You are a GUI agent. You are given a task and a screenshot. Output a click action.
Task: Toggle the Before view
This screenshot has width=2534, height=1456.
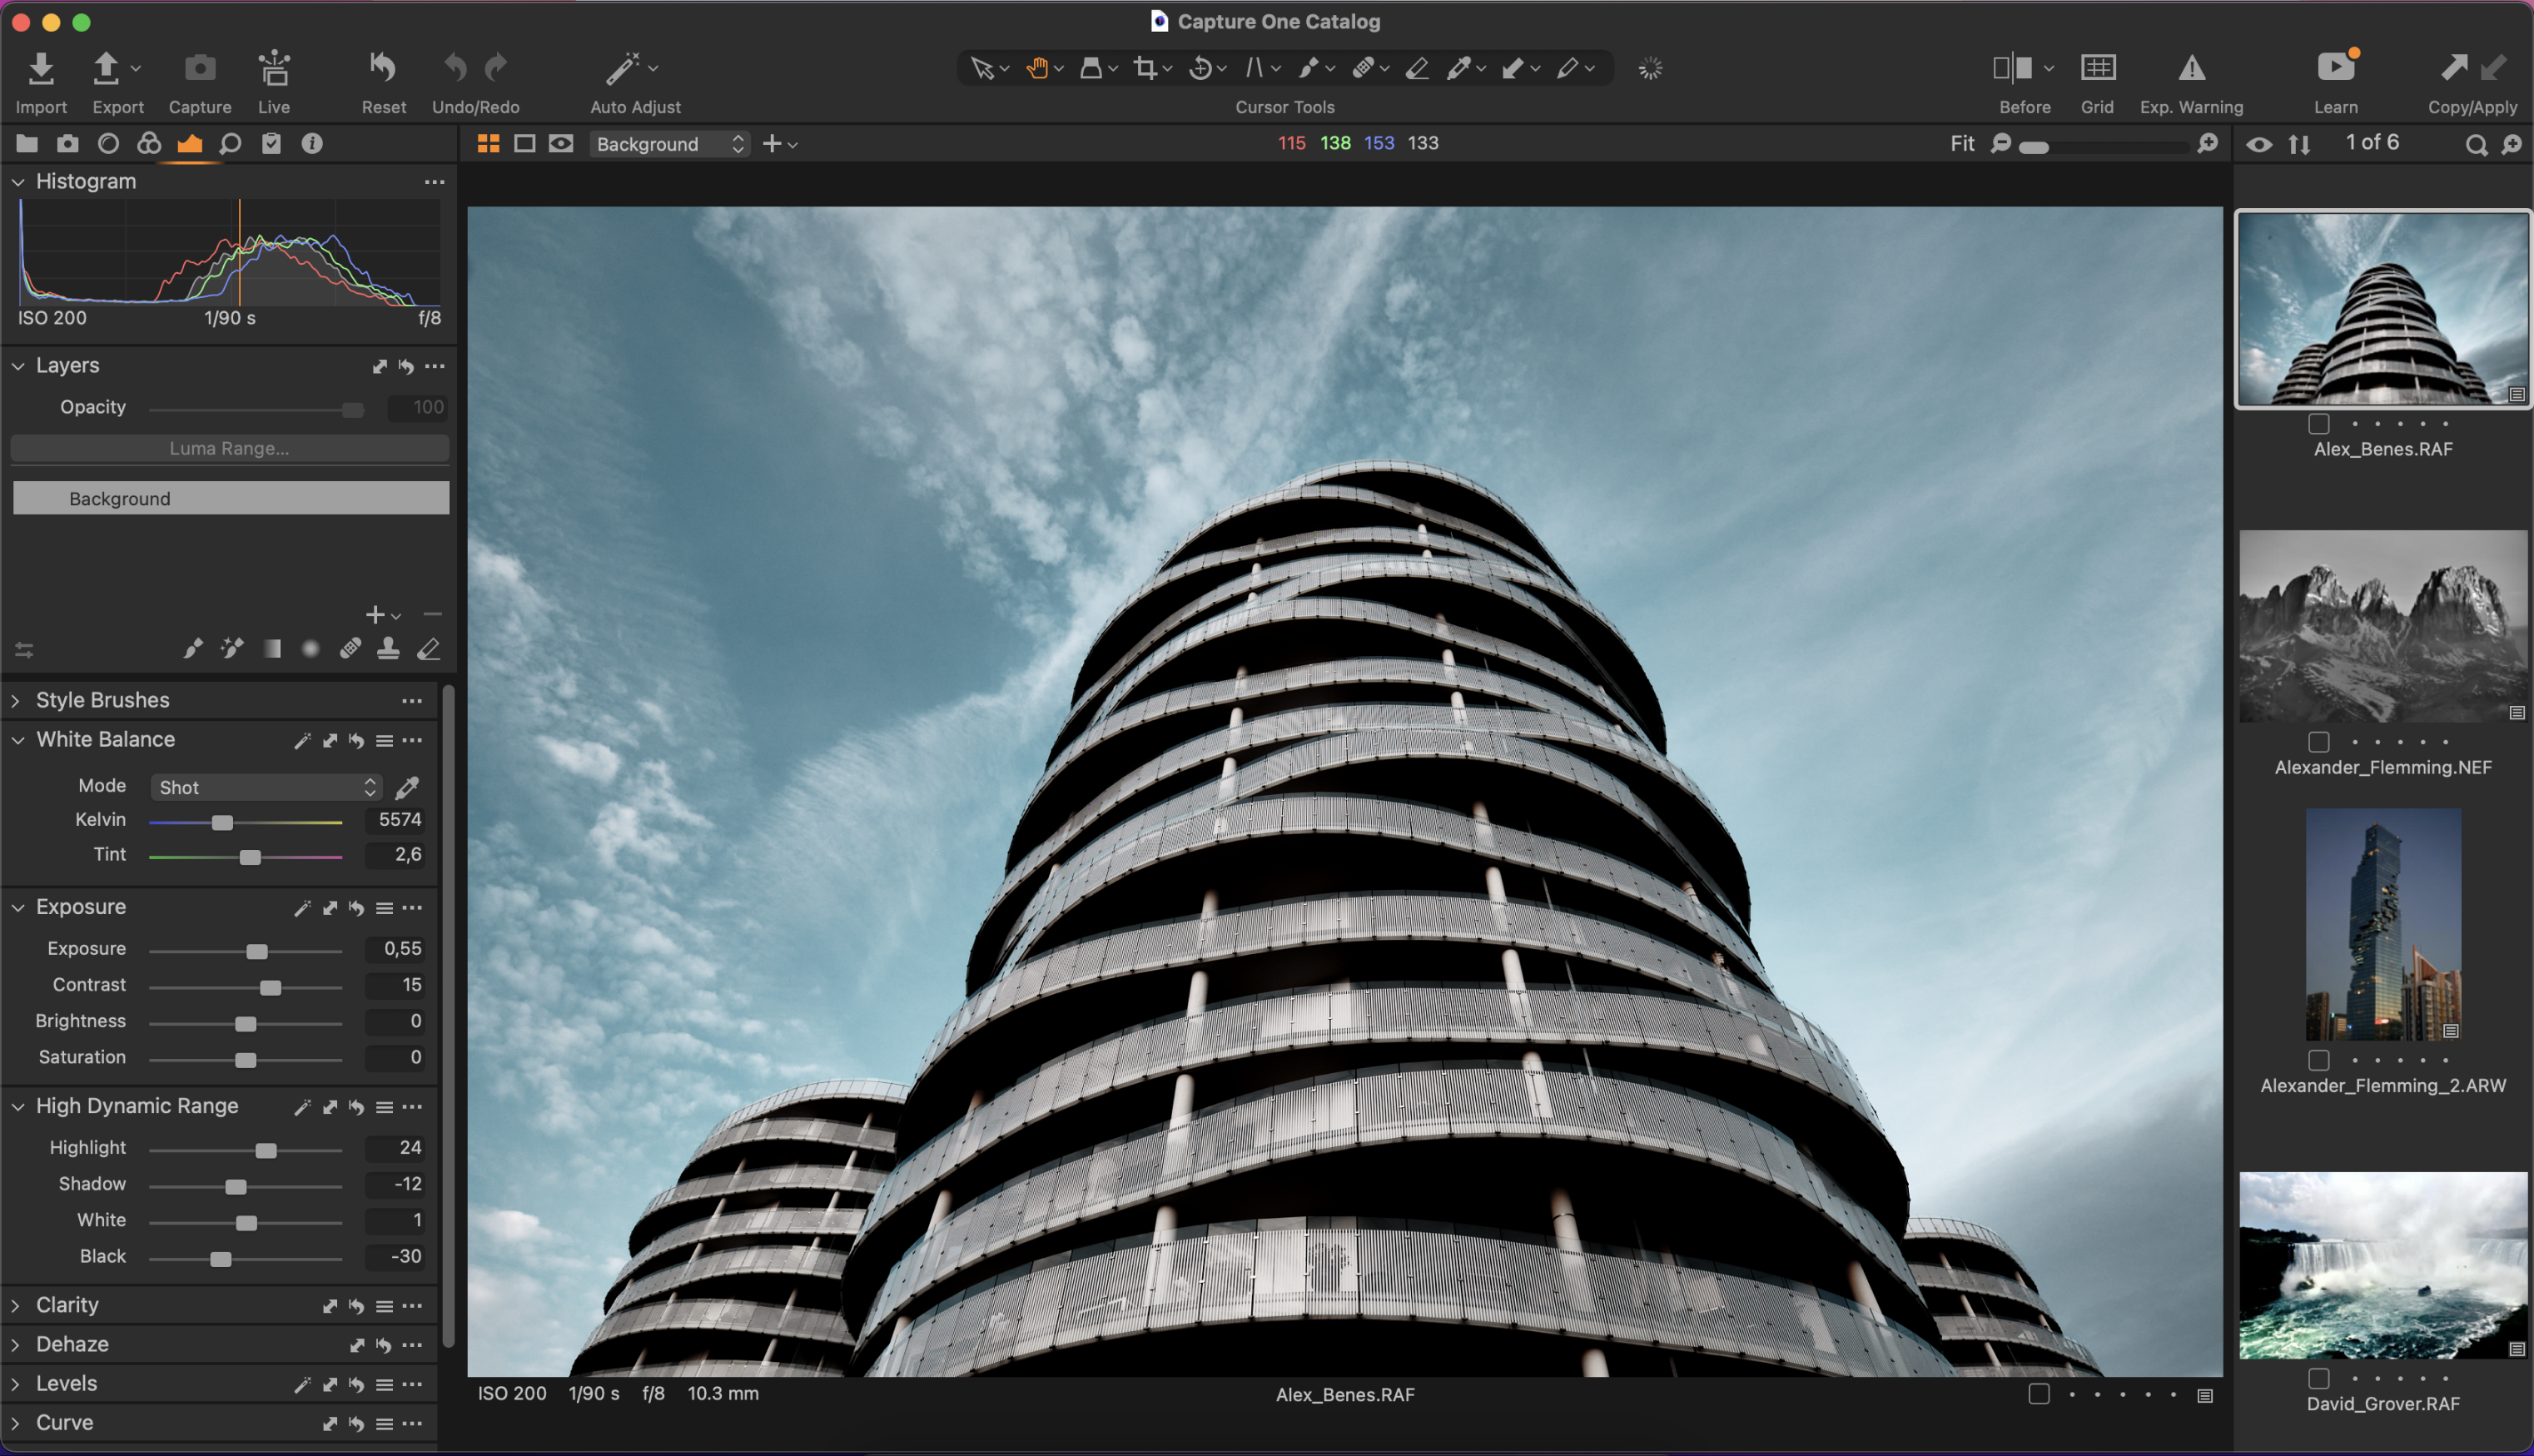[2012, 67]
